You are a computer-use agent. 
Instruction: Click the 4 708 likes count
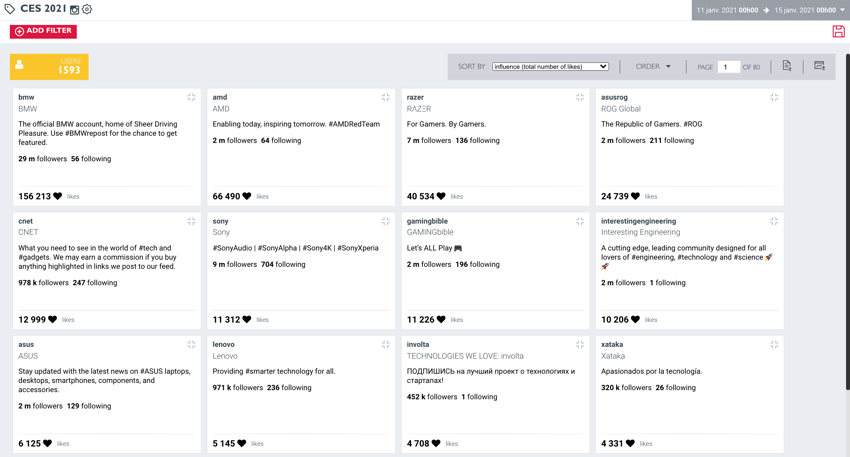[418, 443]
